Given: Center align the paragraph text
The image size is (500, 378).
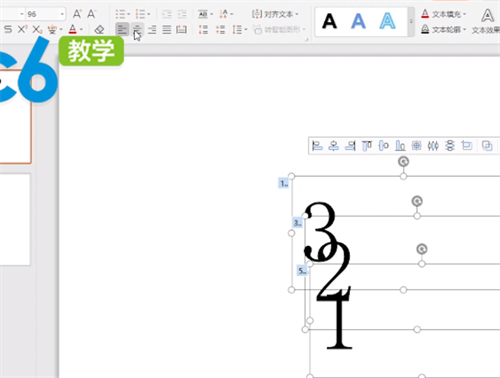Looking at the screenshot, I should coord(137,30).
